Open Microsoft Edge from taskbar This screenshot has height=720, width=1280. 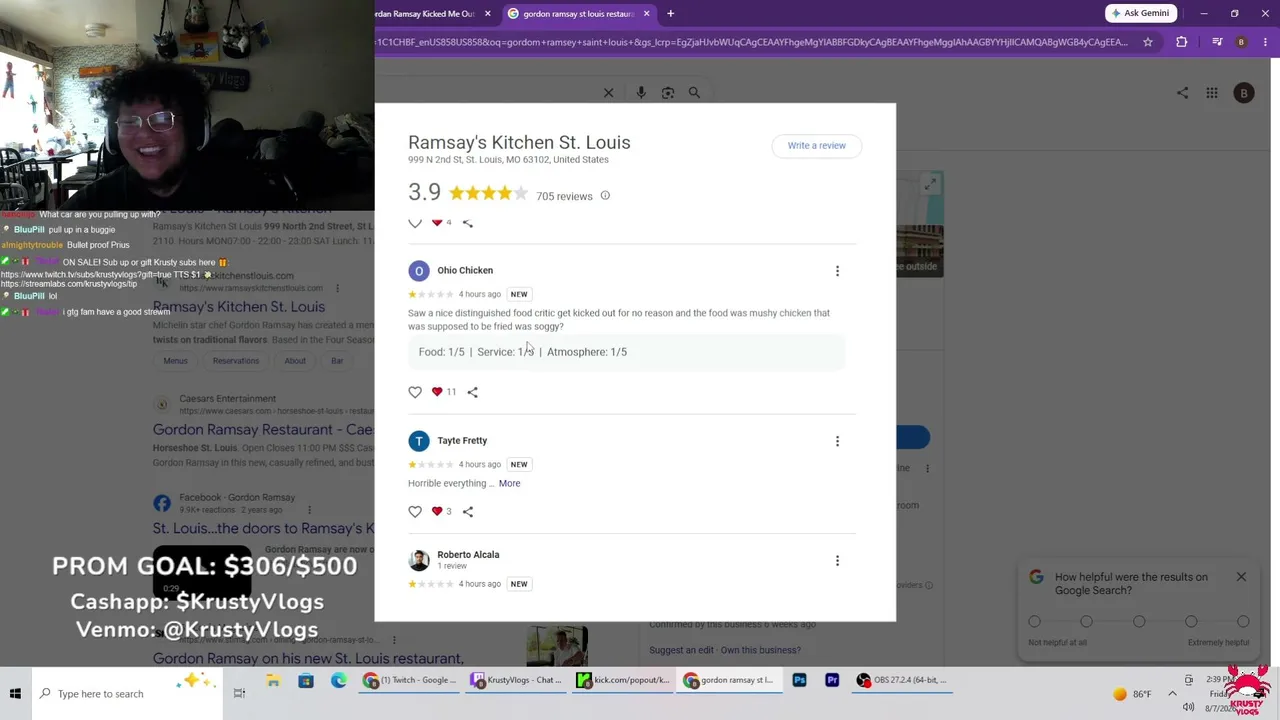[339, 681]
